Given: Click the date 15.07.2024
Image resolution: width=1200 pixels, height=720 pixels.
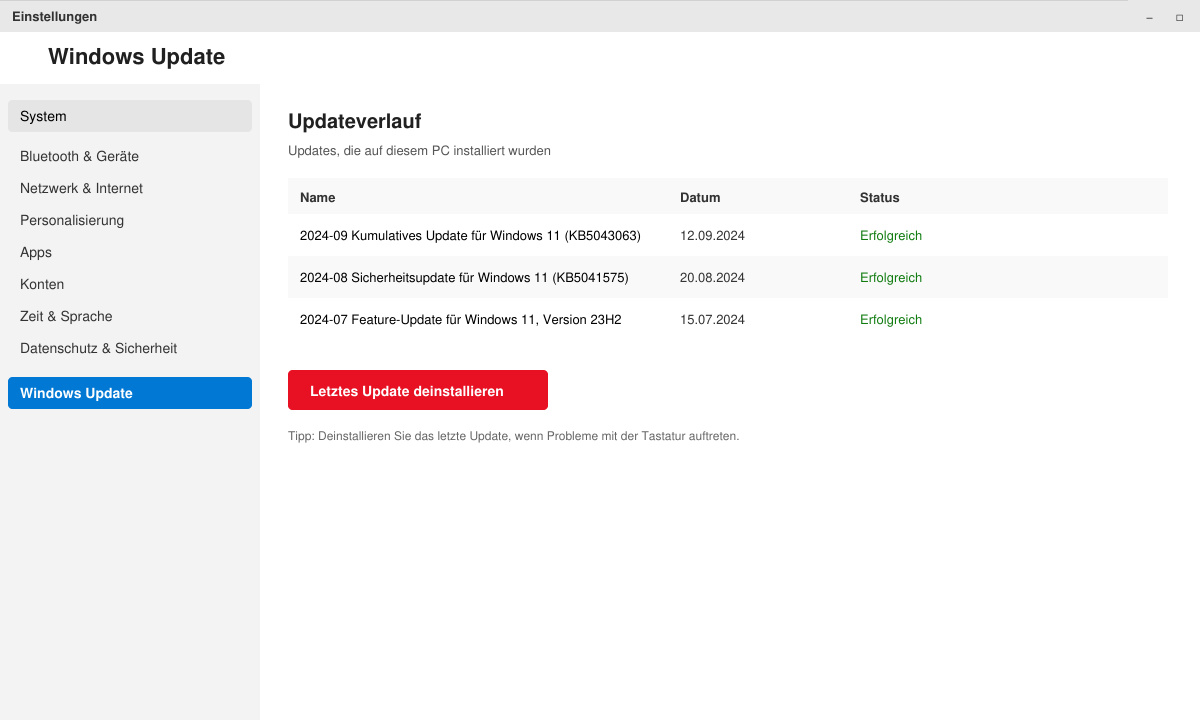Looking at the screenshot, I should pos(712,320).
